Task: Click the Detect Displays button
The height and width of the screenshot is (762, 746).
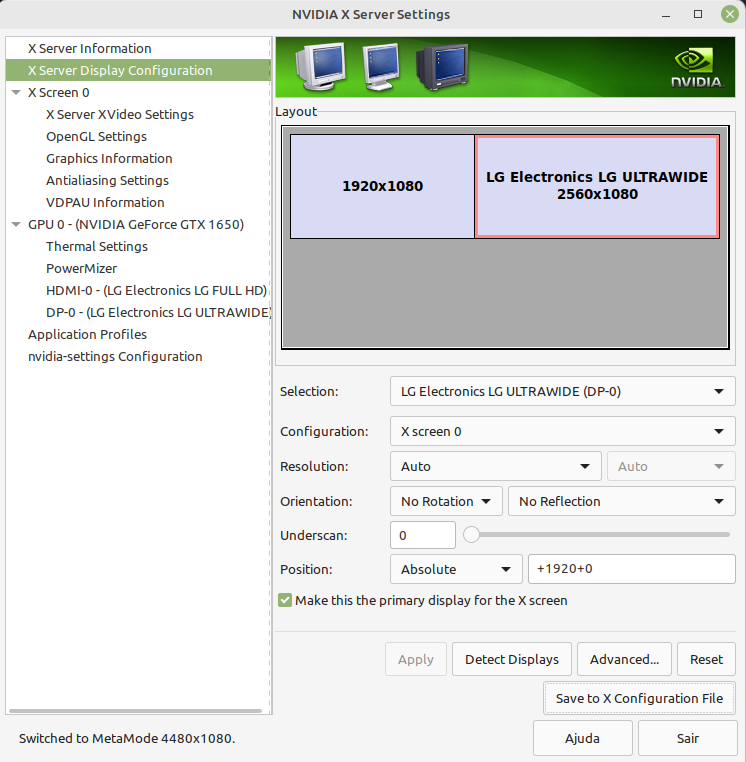Action: click(x=512, y=659)
